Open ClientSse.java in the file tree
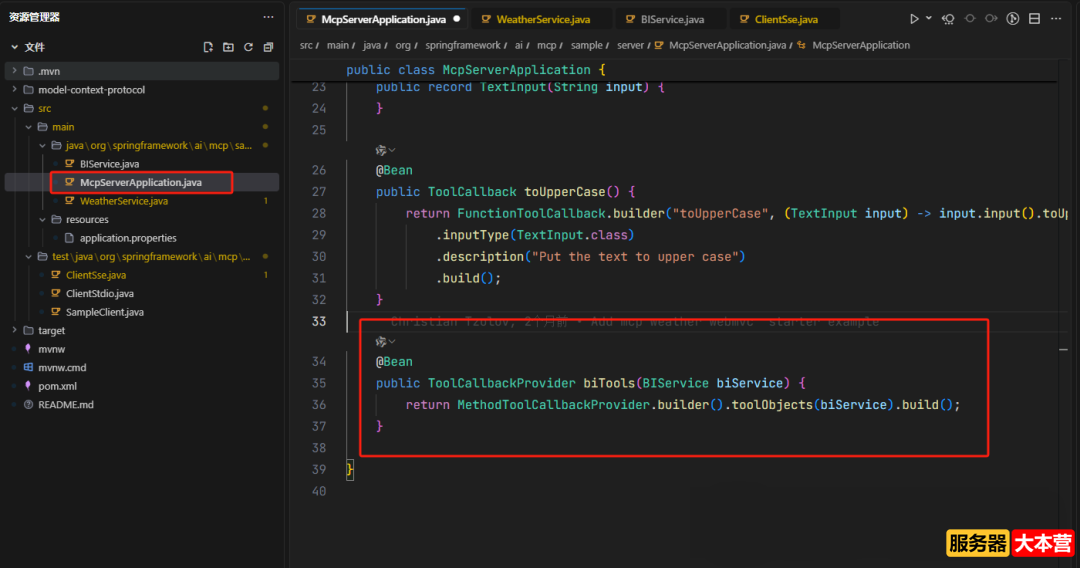 [96, 275]
